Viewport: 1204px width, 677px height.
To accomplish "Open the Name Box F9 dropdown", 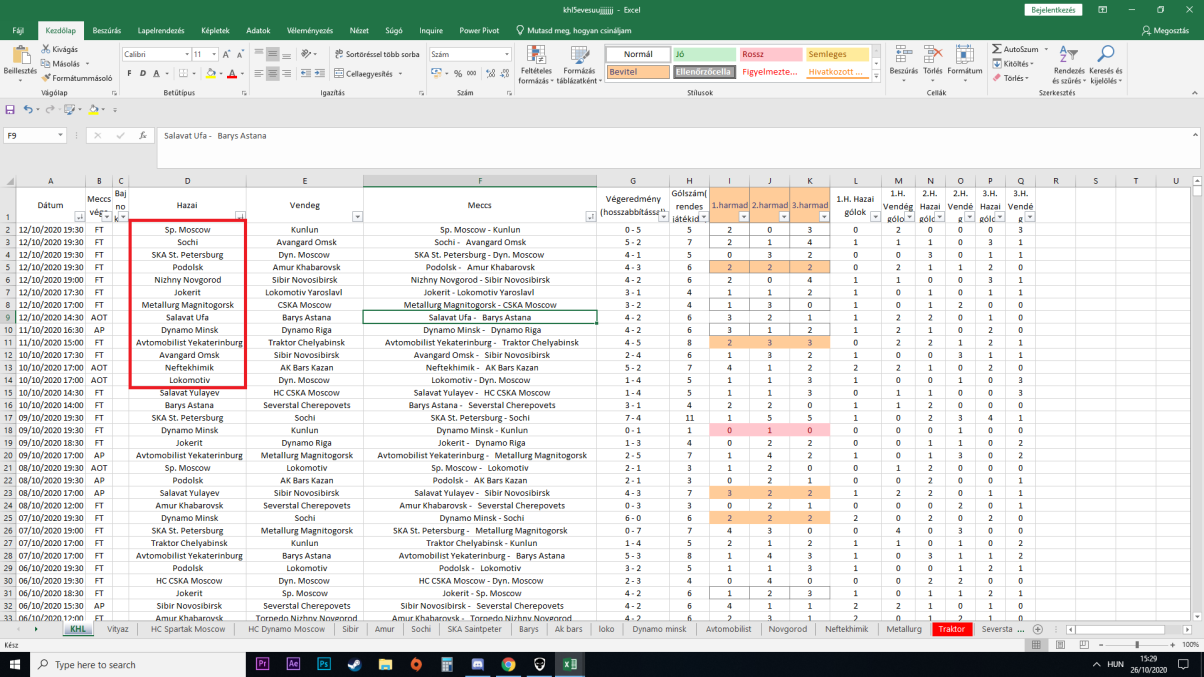I will click(x=60, y=135).
